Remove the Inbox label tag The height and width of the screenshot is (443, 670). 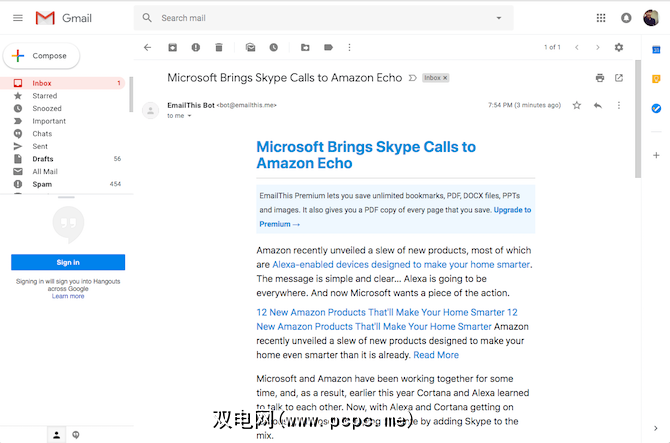coord(445,77)
